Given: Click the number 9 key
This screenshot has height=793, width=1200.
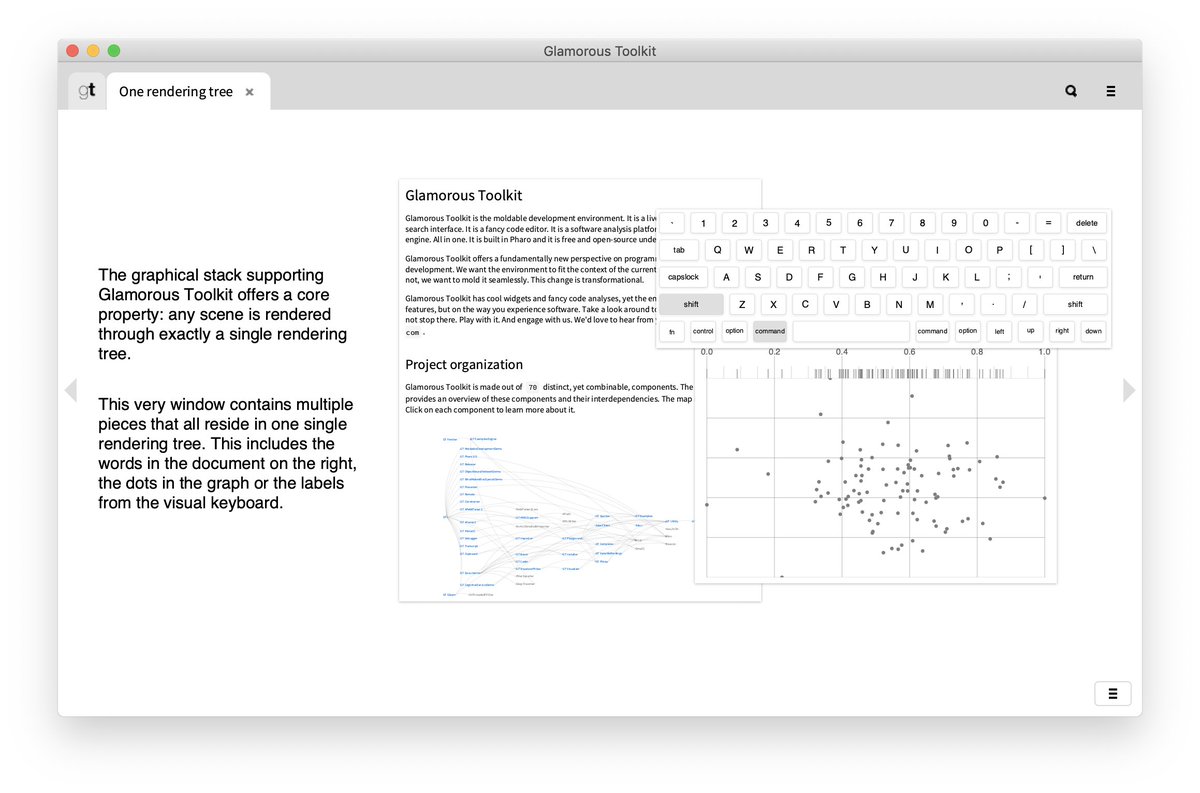Looking at the screenshot, I should [x=954, y=223].
